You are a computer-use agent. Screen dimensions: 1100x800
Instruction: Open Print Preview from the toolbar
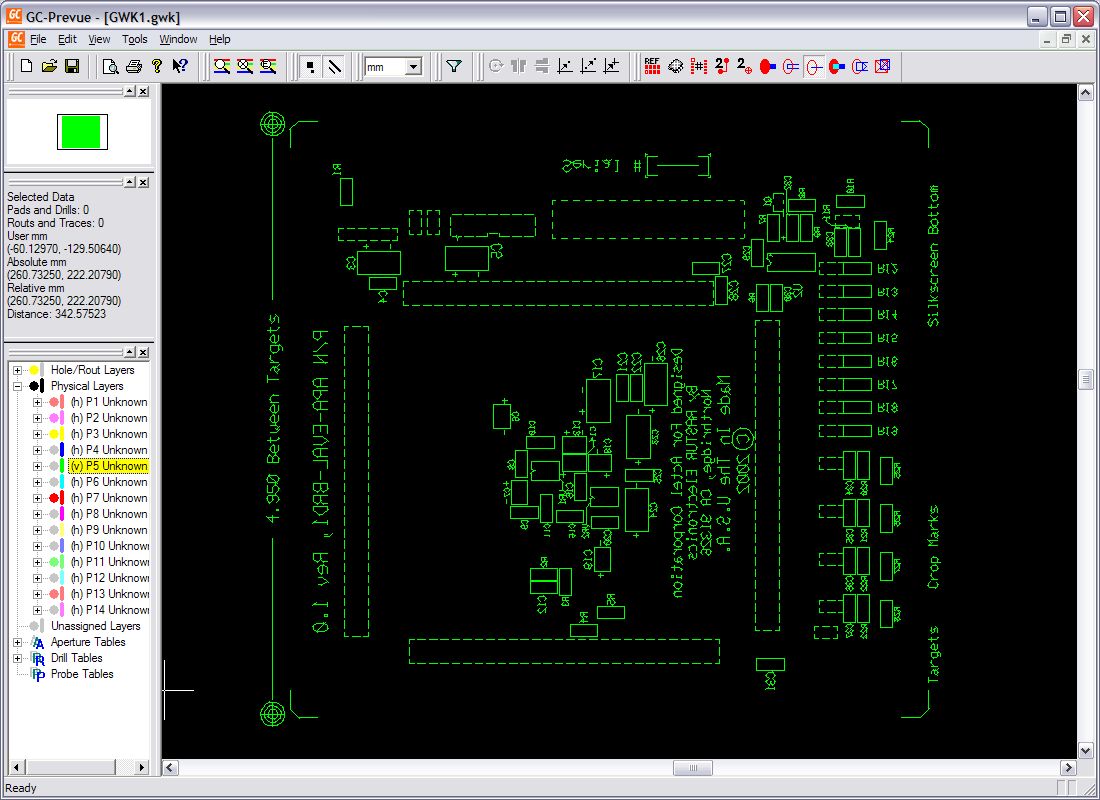coord(110,67)
